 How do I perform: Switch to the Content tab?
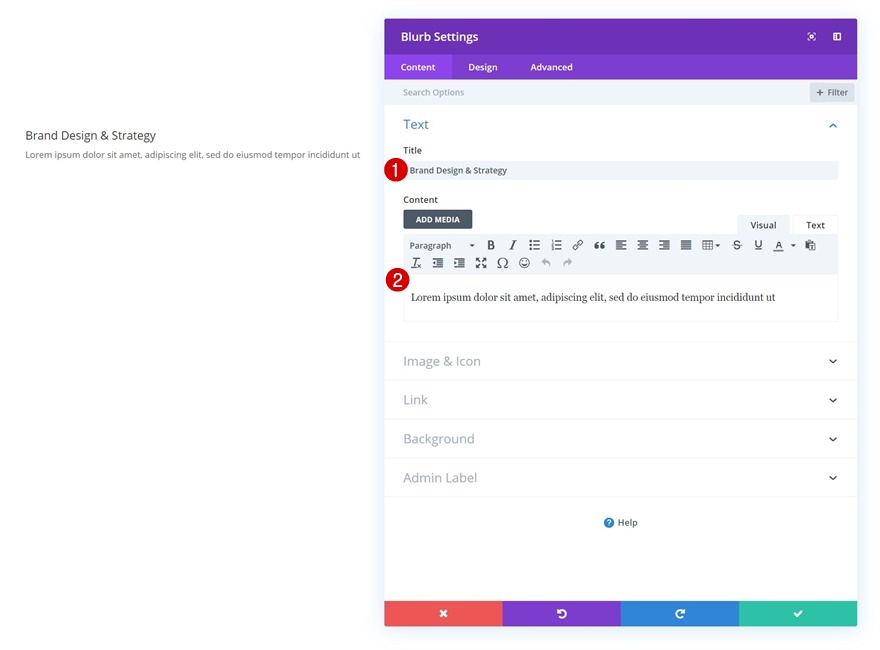(x=418, y=67)
